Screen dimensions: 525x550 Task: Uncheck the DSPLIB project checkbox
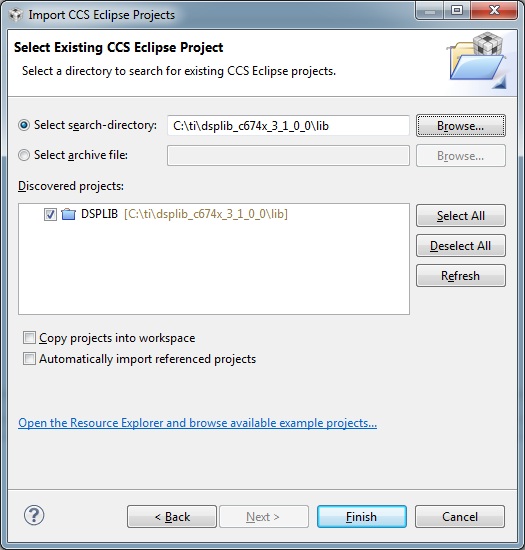pyautogui.click(x=50, y=214)
